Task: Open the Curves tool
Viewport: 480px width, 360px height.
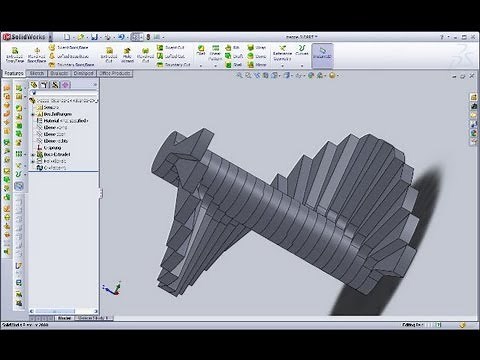Action: coord(302,50)
